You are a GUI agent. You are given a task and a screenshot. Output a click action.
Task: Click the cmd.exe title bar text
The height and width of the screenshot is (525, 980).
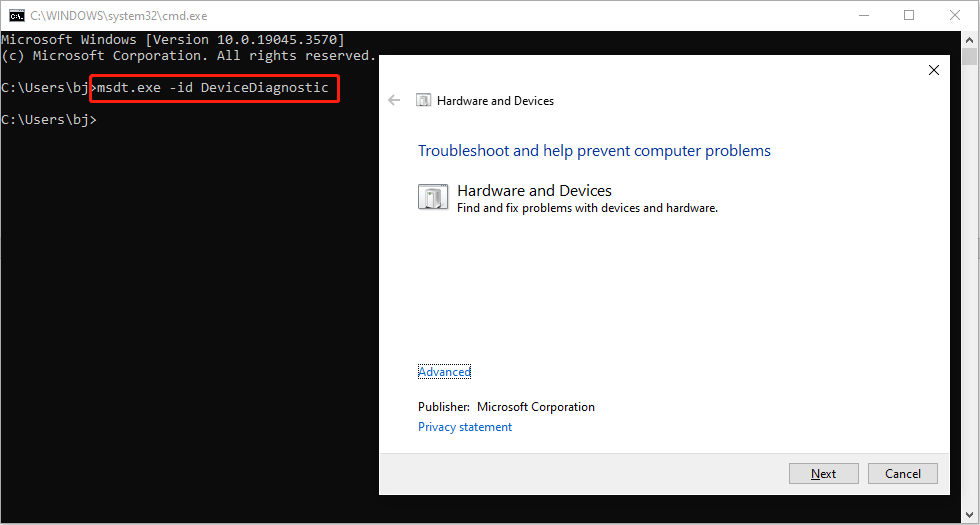click(x=119, y=16)
